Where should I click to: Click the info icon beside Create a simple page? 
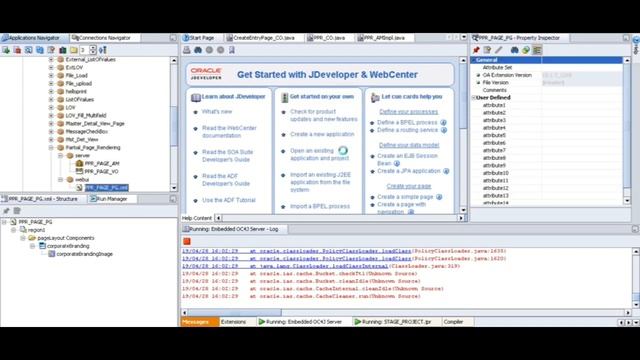[x=439, y=197]
